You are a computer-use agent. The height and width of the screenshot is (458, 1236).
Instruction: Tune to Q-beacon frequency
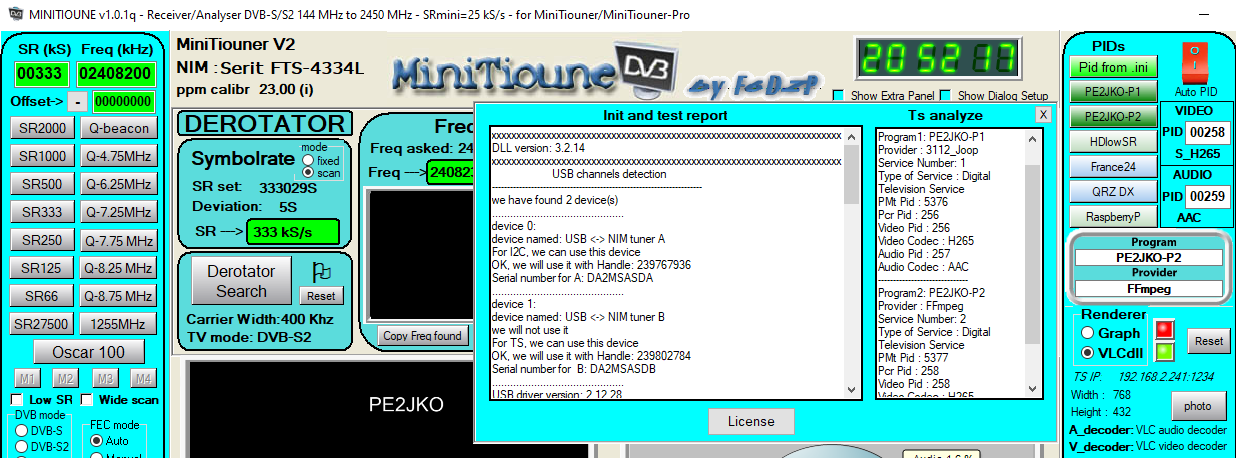[119, 128]
